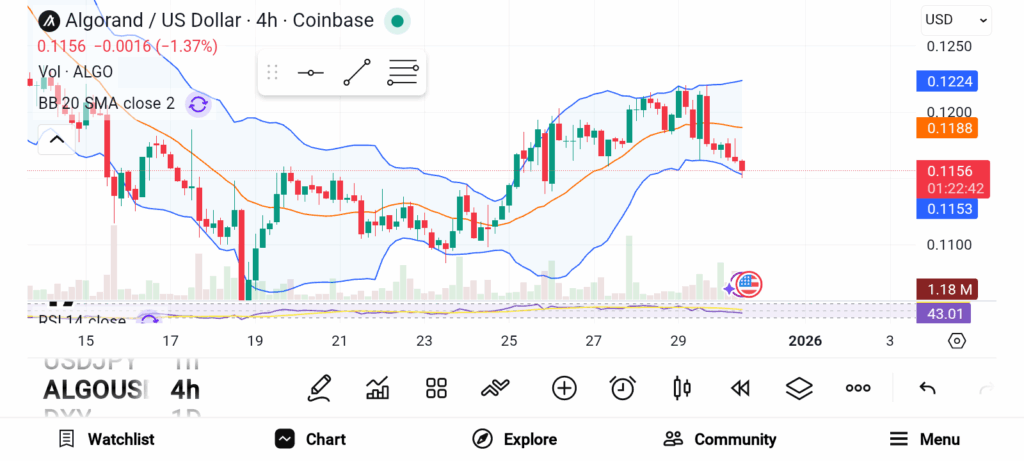Click the candlestick chart type icon
The image size is (1024, 461).
682,388
